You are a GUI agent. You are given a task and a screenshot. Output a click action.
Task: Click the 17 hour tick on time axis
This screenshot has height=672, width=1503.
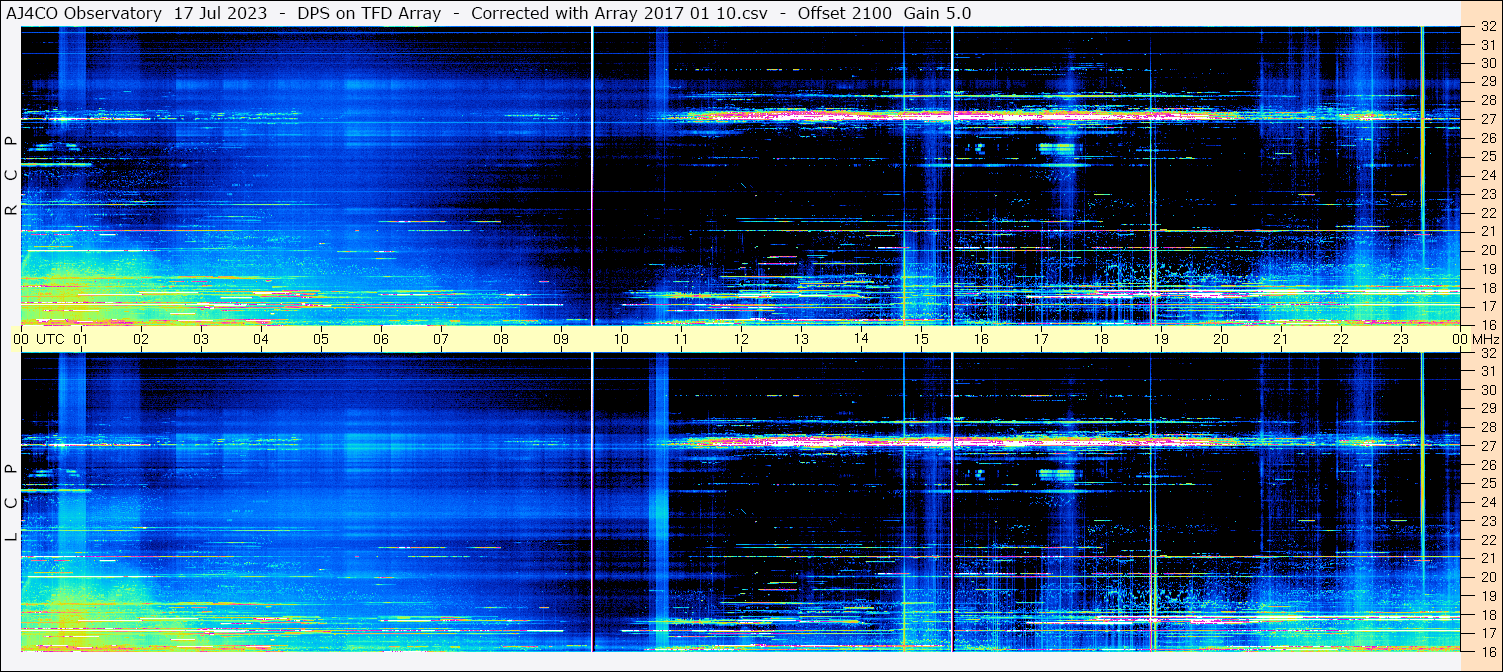tap(1041, 339)
